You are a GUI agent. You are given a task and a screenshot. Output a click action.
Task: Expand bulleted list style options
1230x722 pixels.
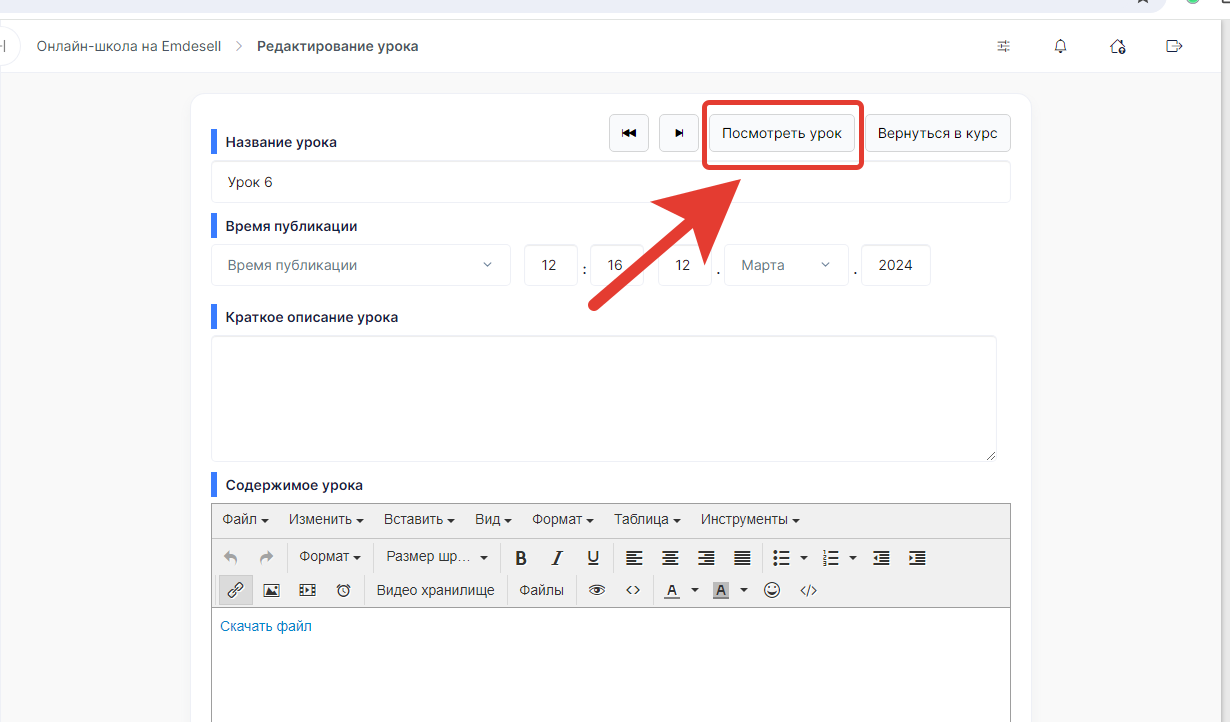(804, 558)
